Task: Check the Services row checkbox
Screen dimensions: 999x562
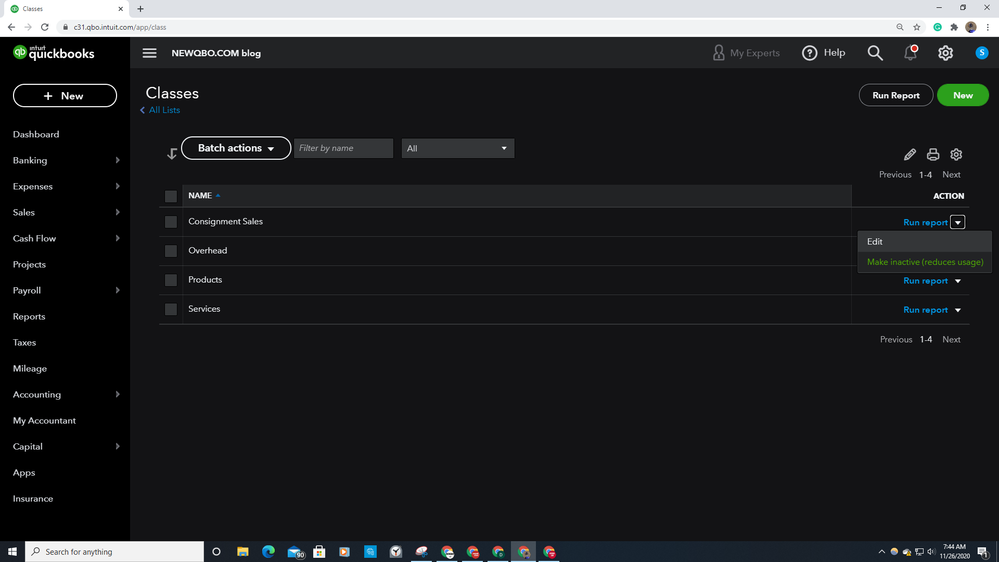Action: pos(171,309)
